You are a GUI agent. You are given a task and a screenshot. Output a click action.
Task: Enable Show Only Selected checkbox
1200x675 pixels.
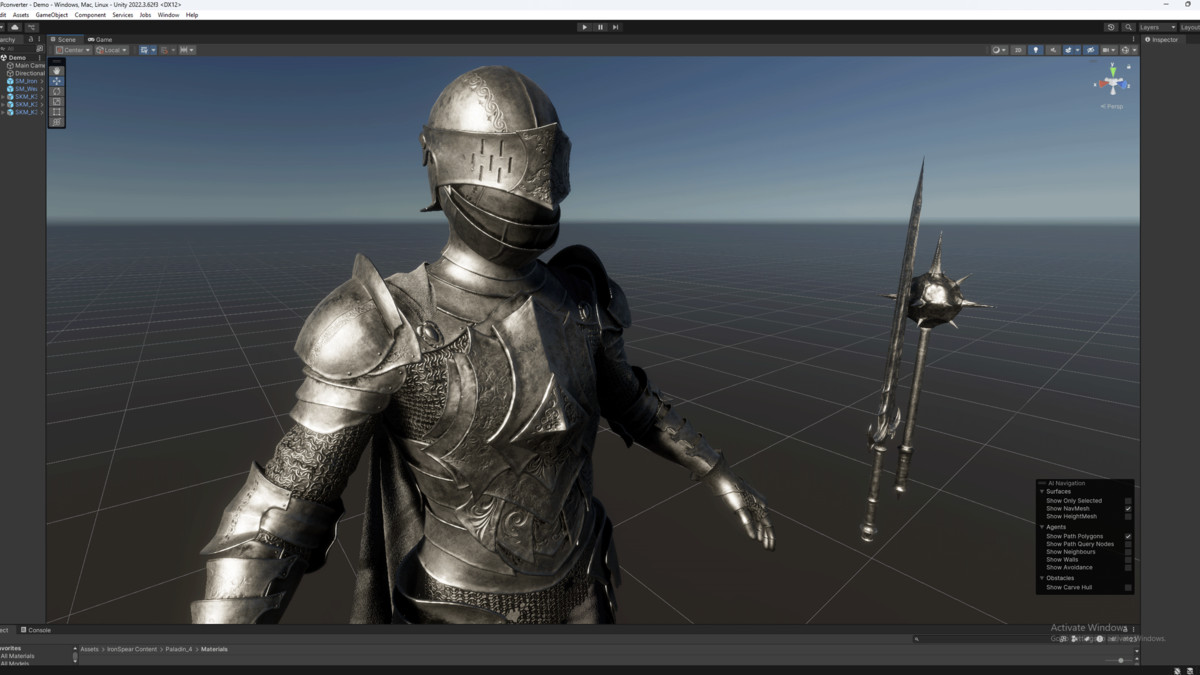pos(1128,501)
